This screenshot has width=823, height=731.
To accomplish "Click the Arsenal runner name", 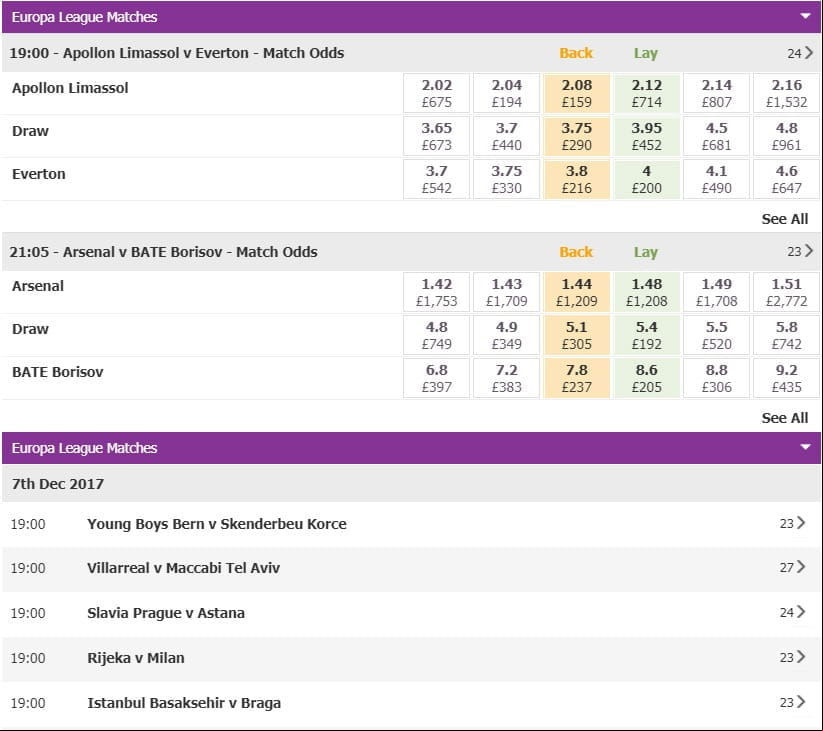I will click(38, 286).
